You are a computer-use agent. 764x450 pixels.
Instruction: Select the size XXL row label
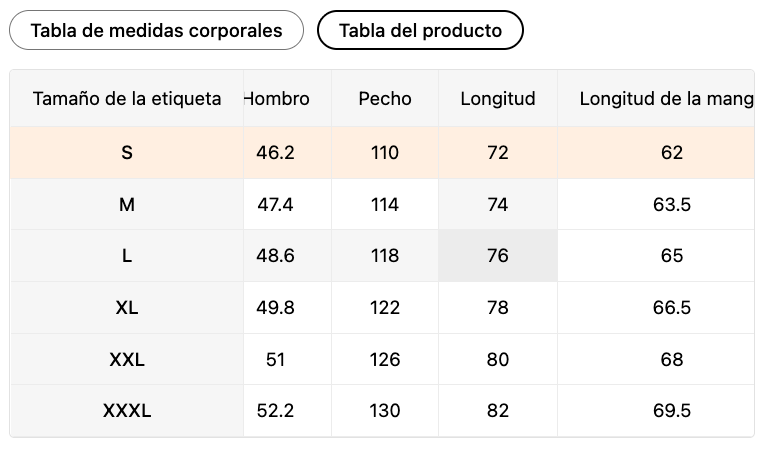coord(127,360)
